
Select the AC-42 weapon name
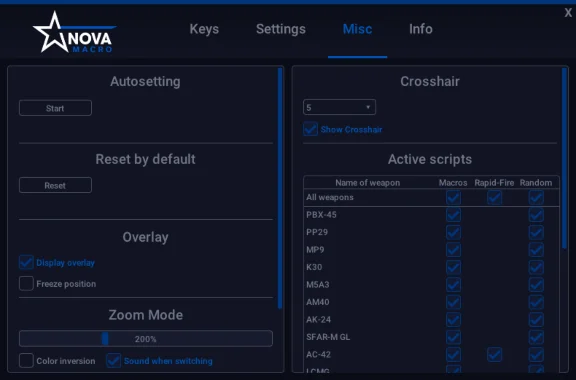(x=318, y=355)
